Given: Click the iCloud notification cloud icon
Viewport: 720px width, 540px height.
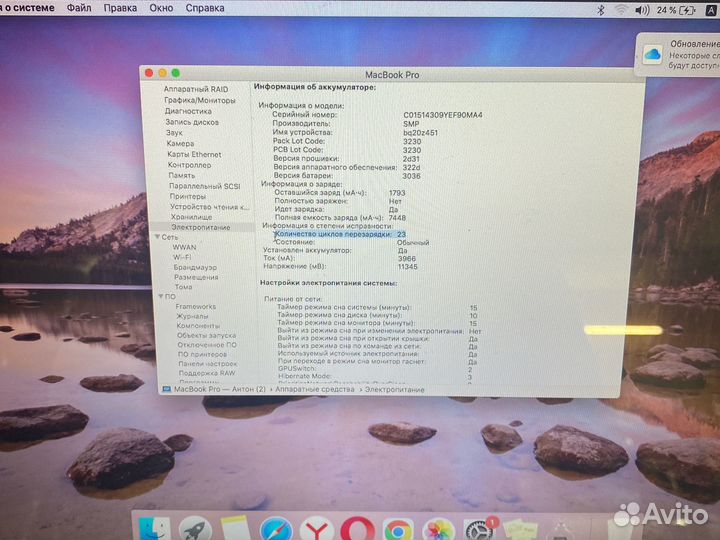Looking at the screenshot, I should (652, 55).
